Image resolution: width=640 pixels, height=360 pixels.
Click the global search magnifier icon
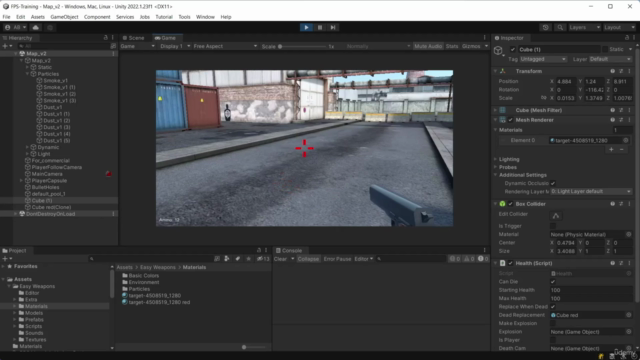(x=560, y=27)
